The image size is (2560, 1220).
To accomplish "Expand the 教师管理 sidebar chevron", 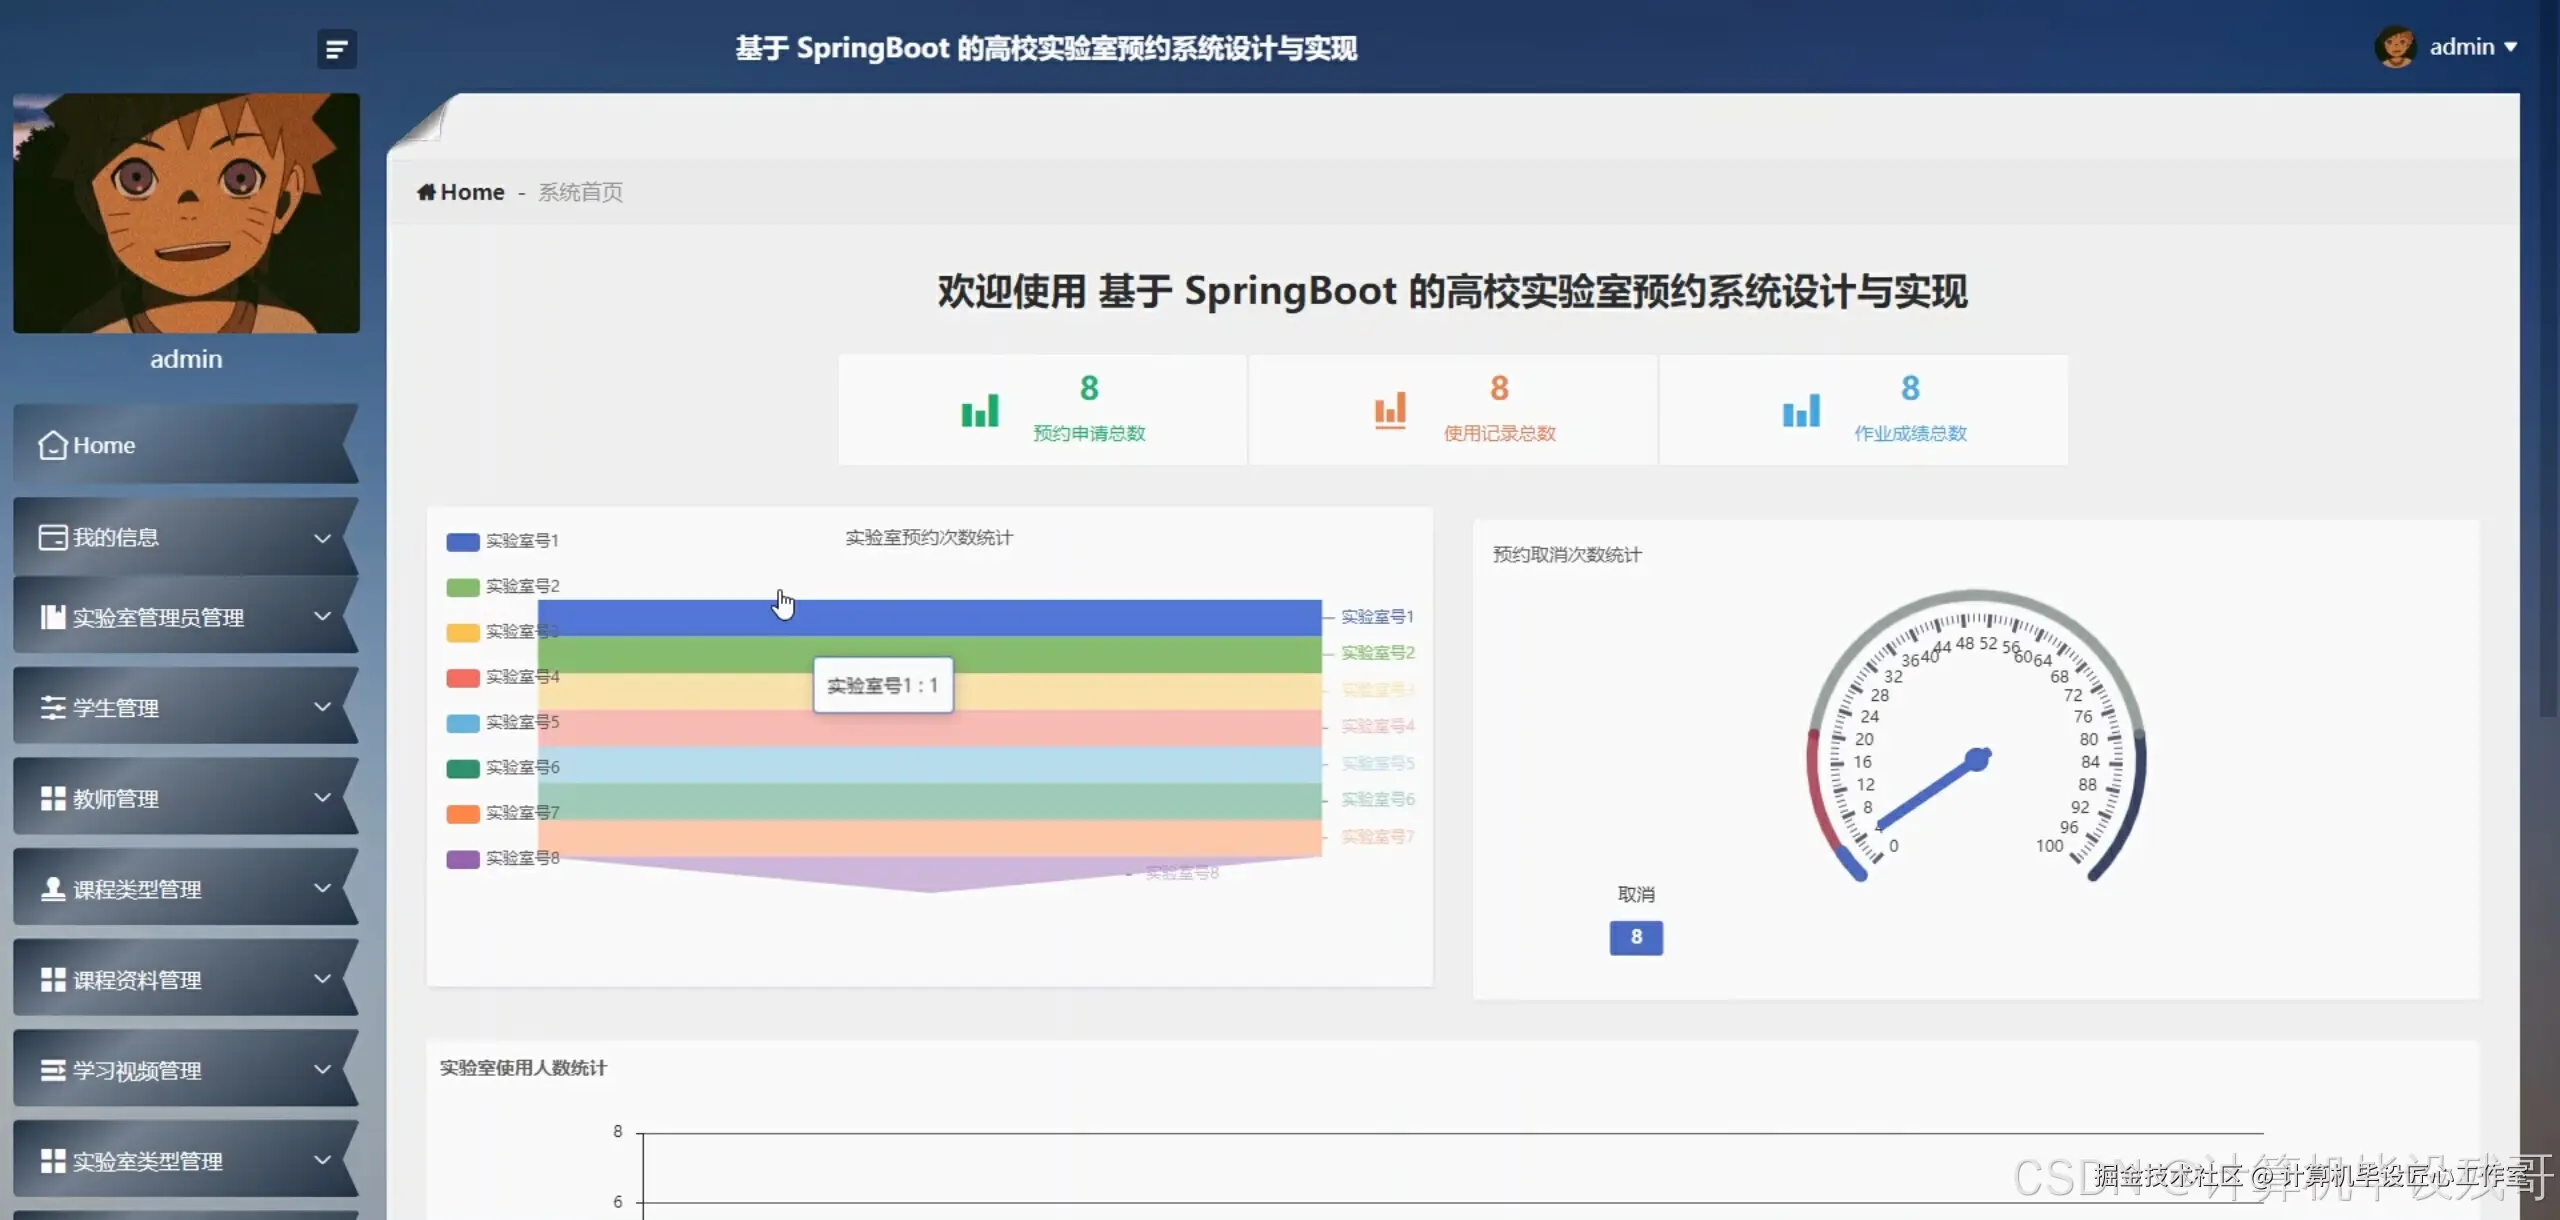I will tap(322, 798).
